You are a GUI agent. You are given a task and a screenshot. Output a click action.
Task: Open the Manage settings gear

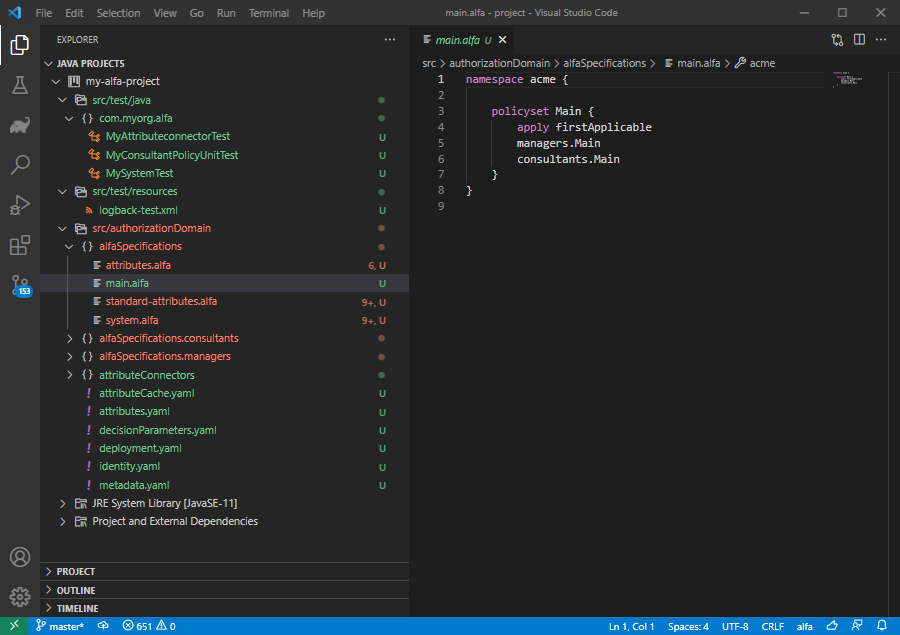coord(20,597)
